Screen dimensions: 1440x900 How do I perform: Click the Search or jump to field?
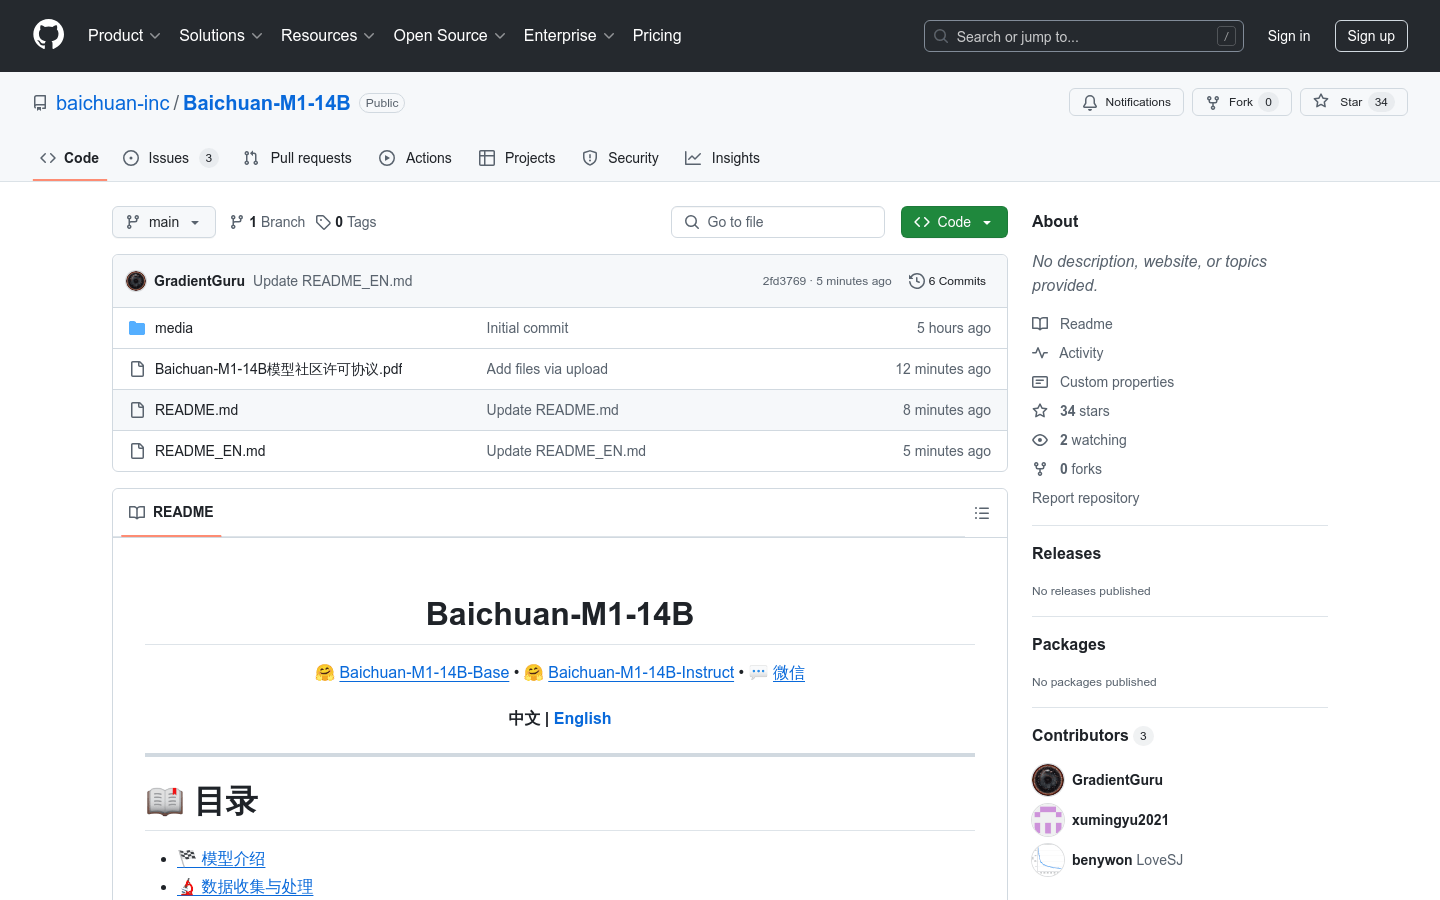coord(1083,36)
